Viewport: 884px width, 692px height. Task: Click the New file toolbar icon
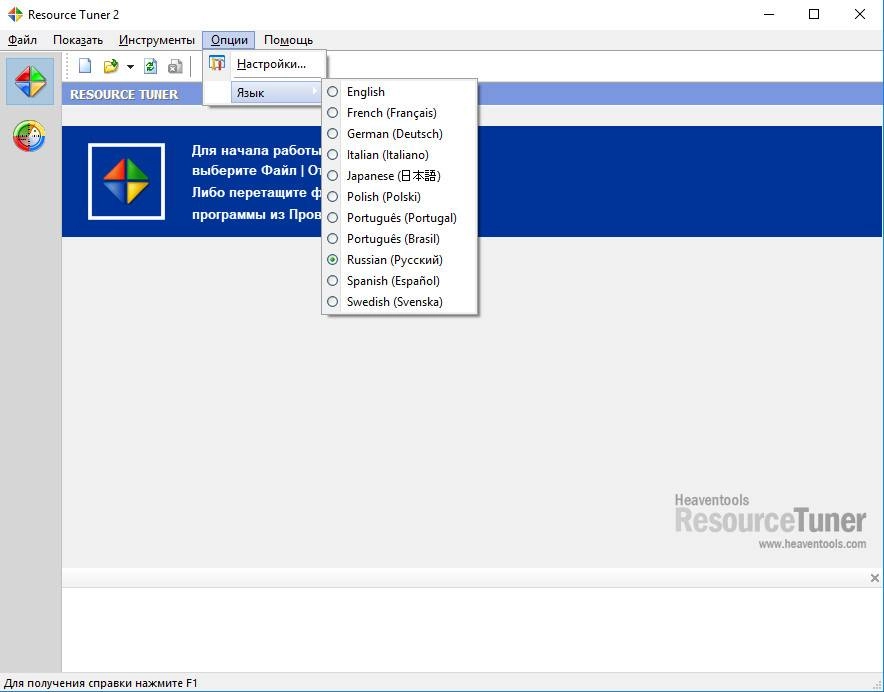pos(85,66)
